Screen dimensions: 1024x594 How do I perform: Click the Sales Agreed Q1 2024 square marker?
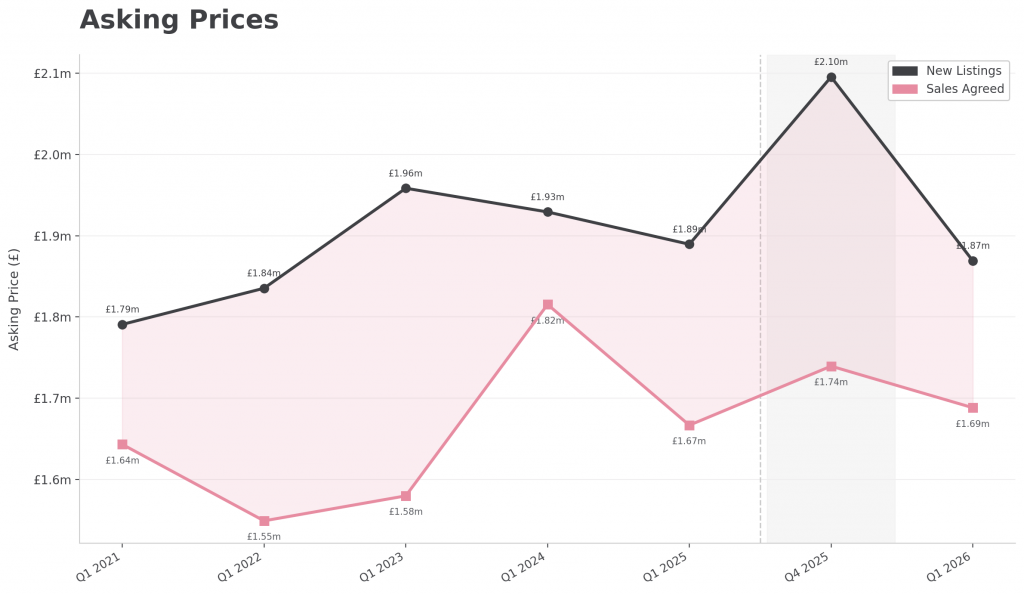tap(548, 305)
